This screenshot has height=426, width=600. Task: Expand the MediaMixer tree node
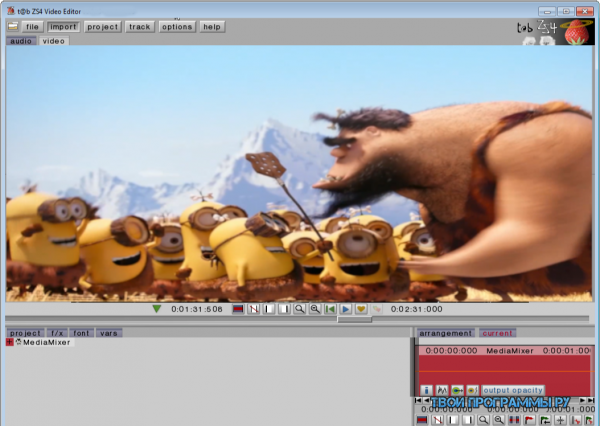(10, 342)
